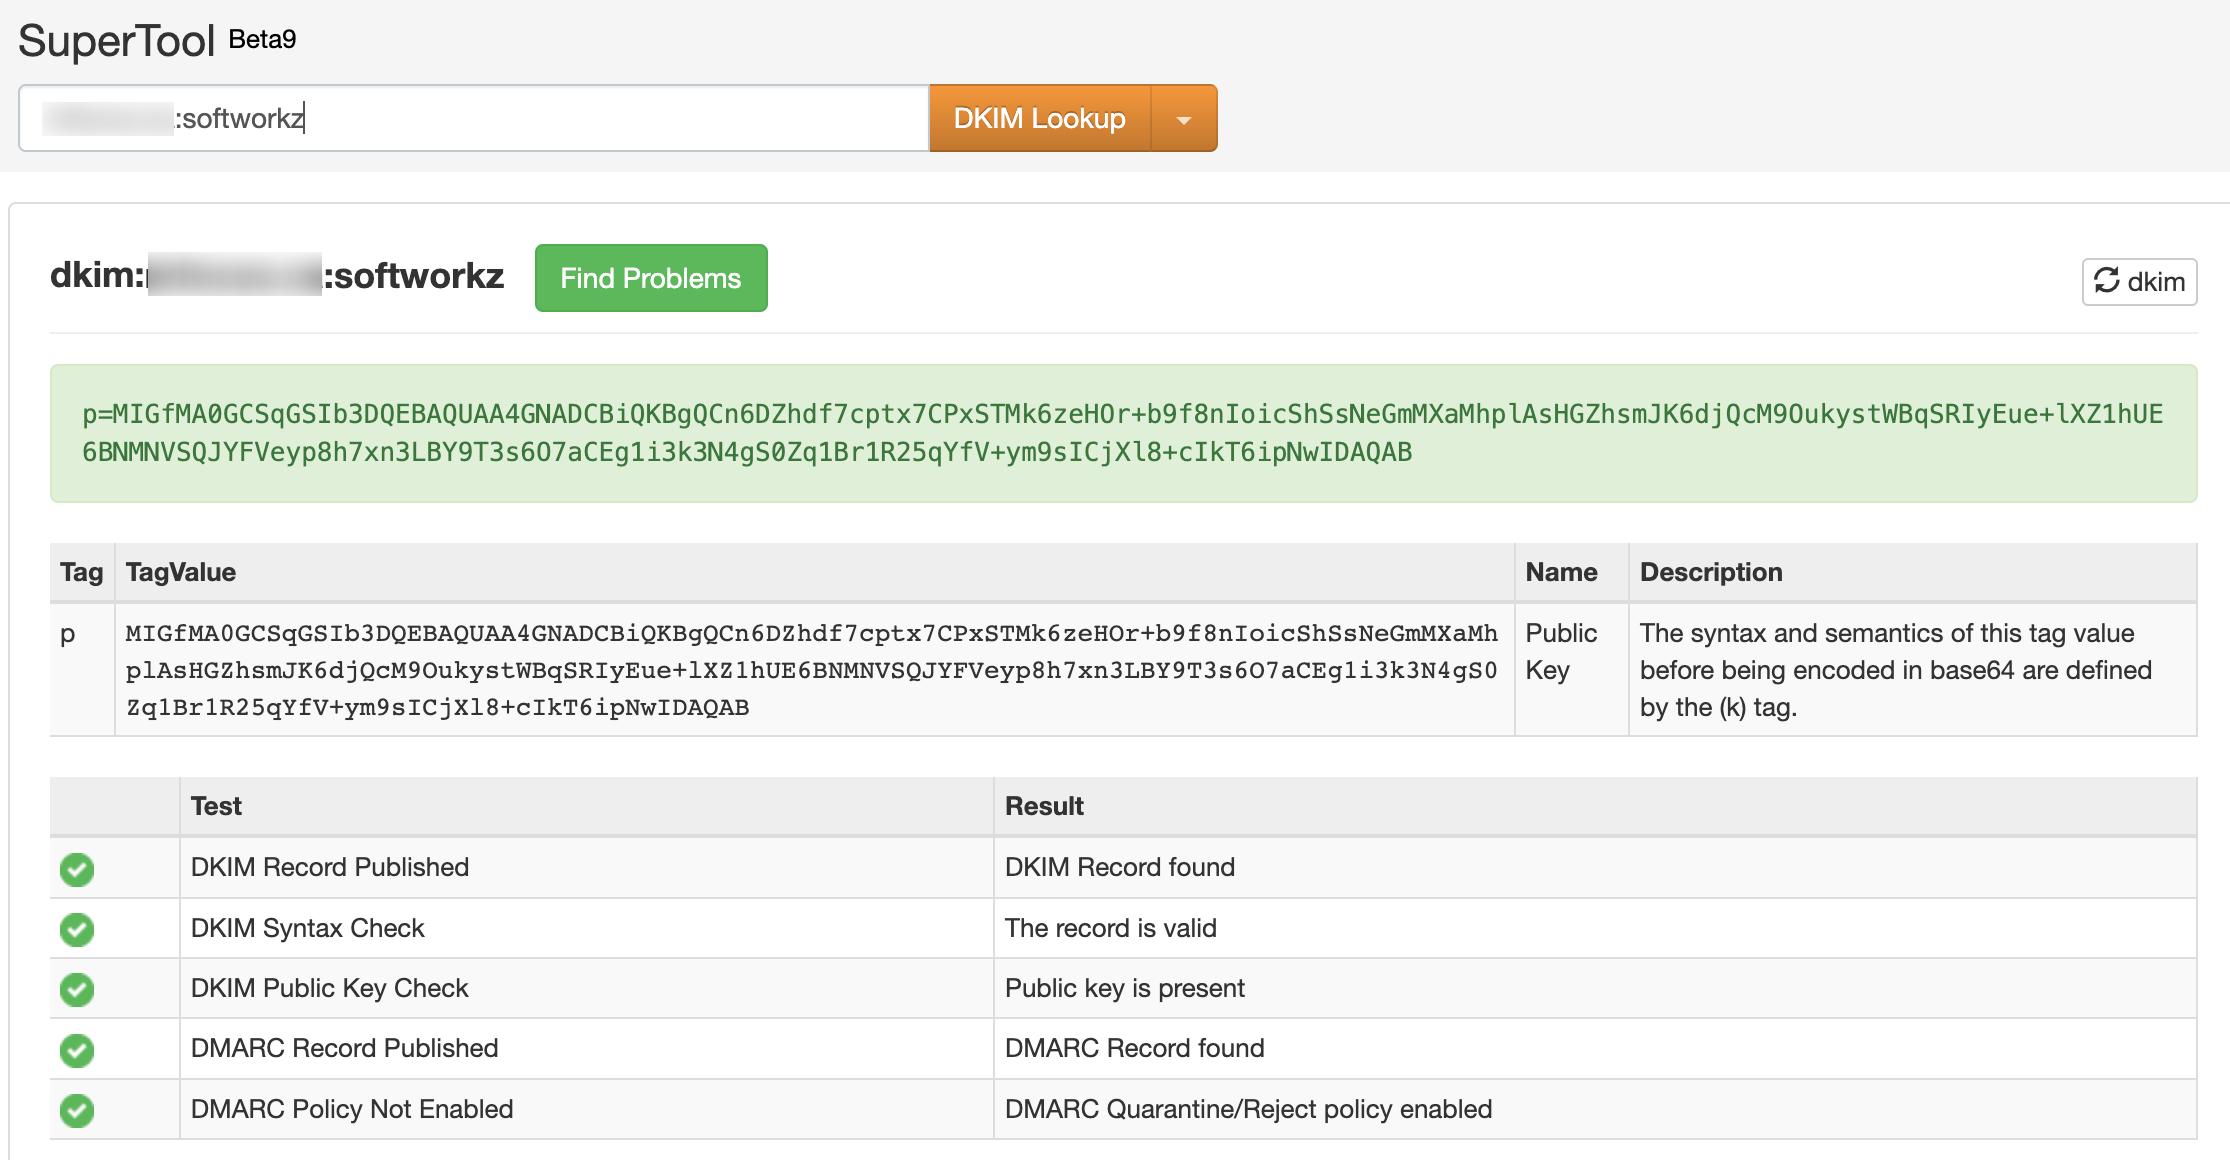Viewport: 2230px width, 1160px height.
Task: Click the DKIM Lookup button
Action: coord(1039,118)
